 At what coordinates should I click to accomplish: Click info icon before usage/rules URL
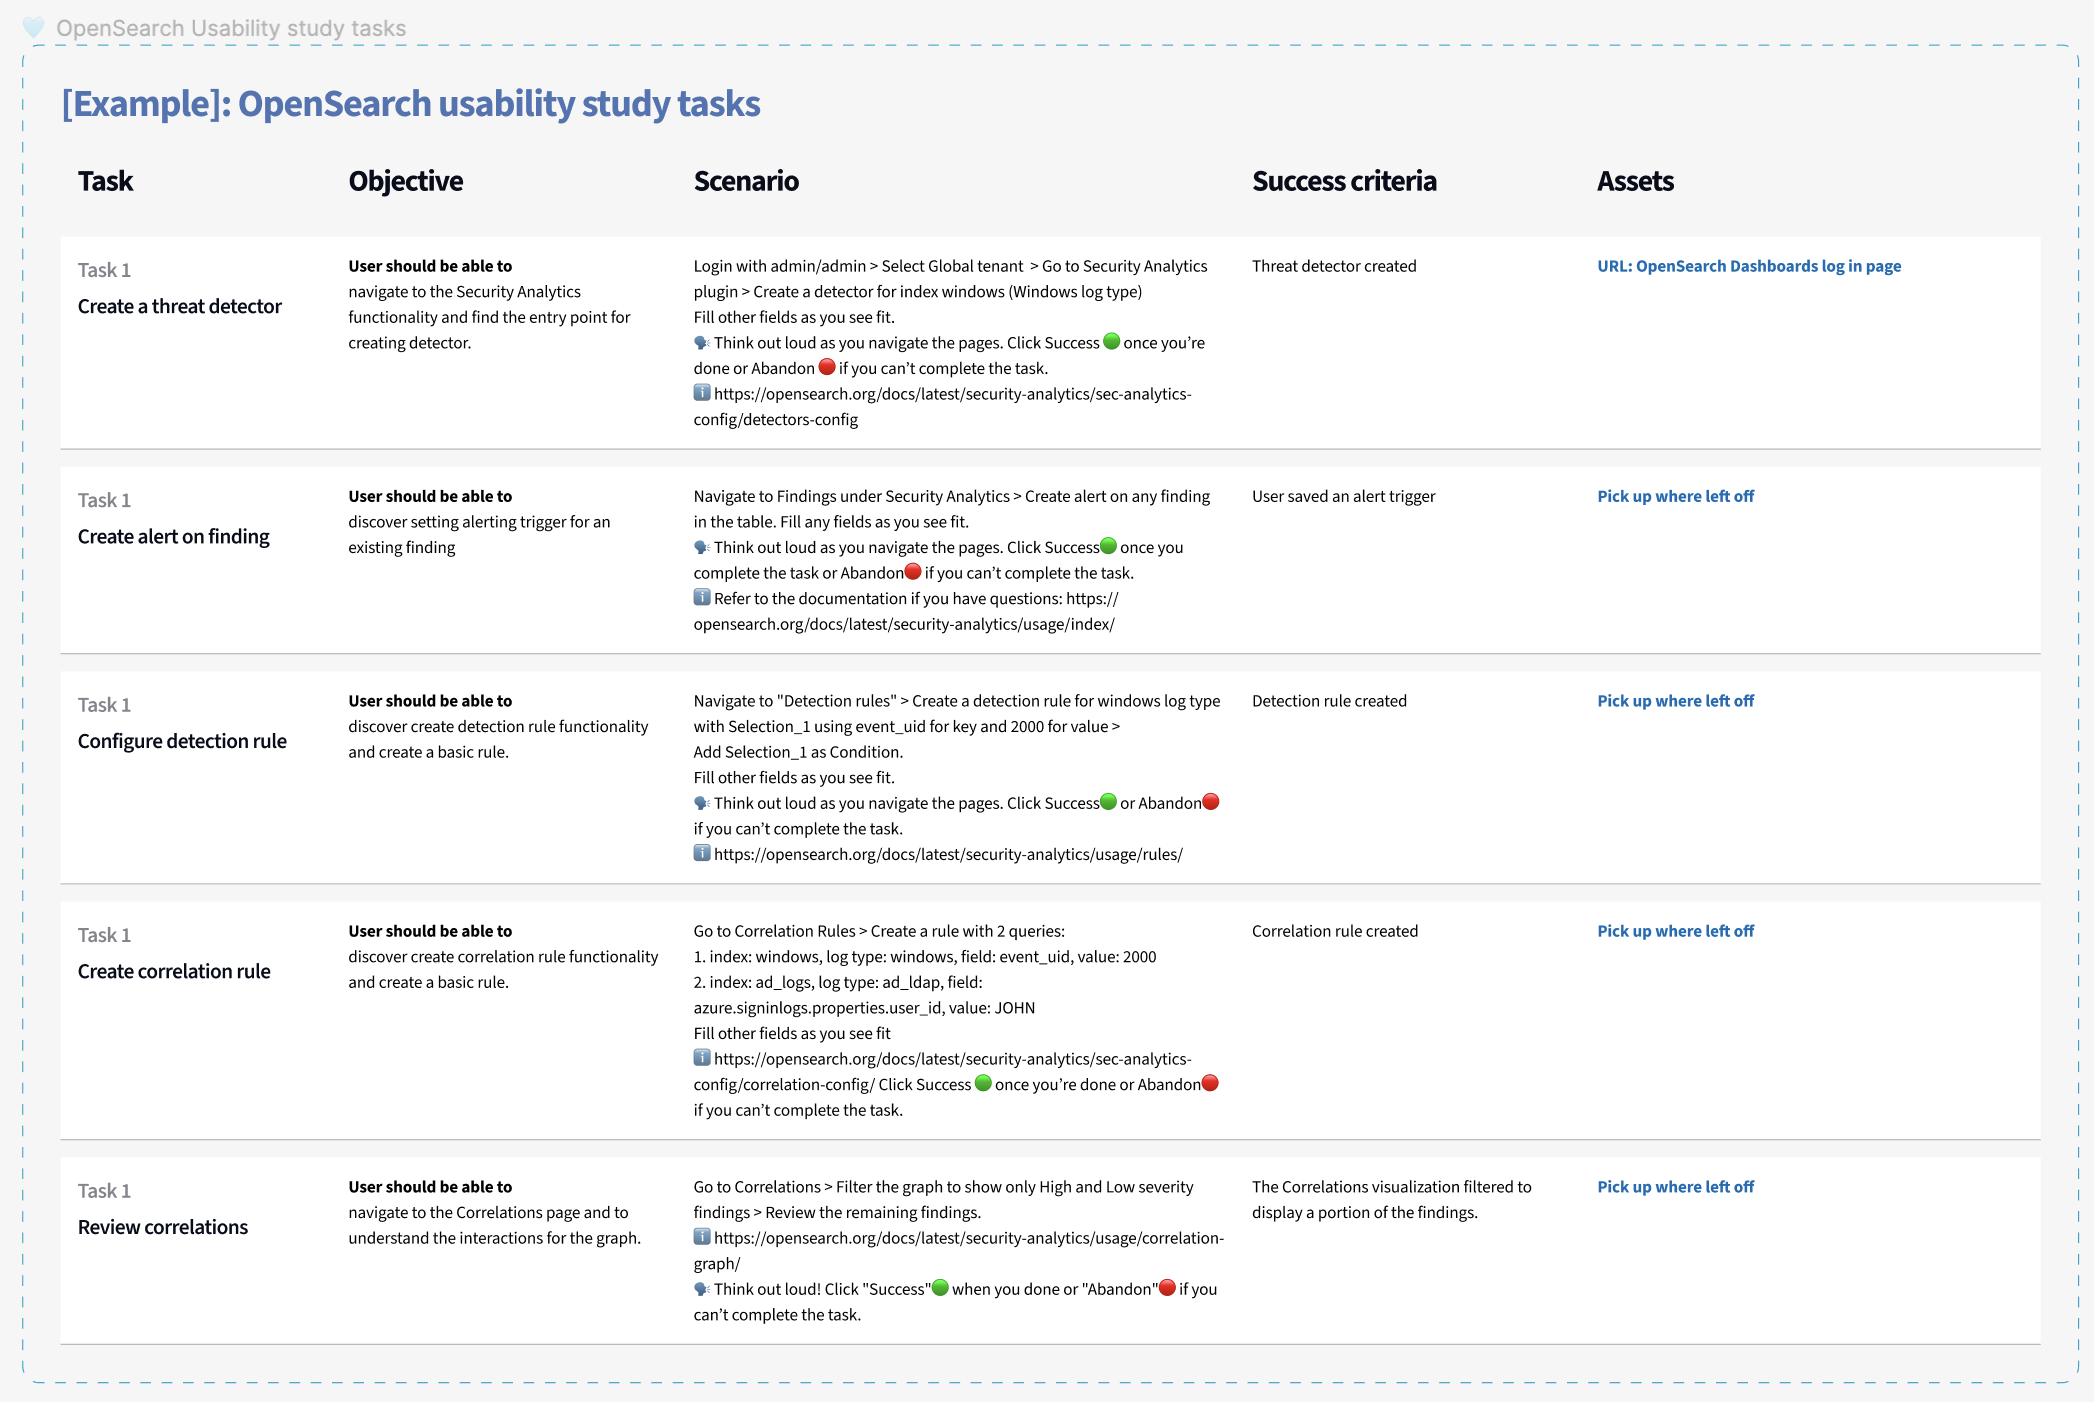pos(702,853)
